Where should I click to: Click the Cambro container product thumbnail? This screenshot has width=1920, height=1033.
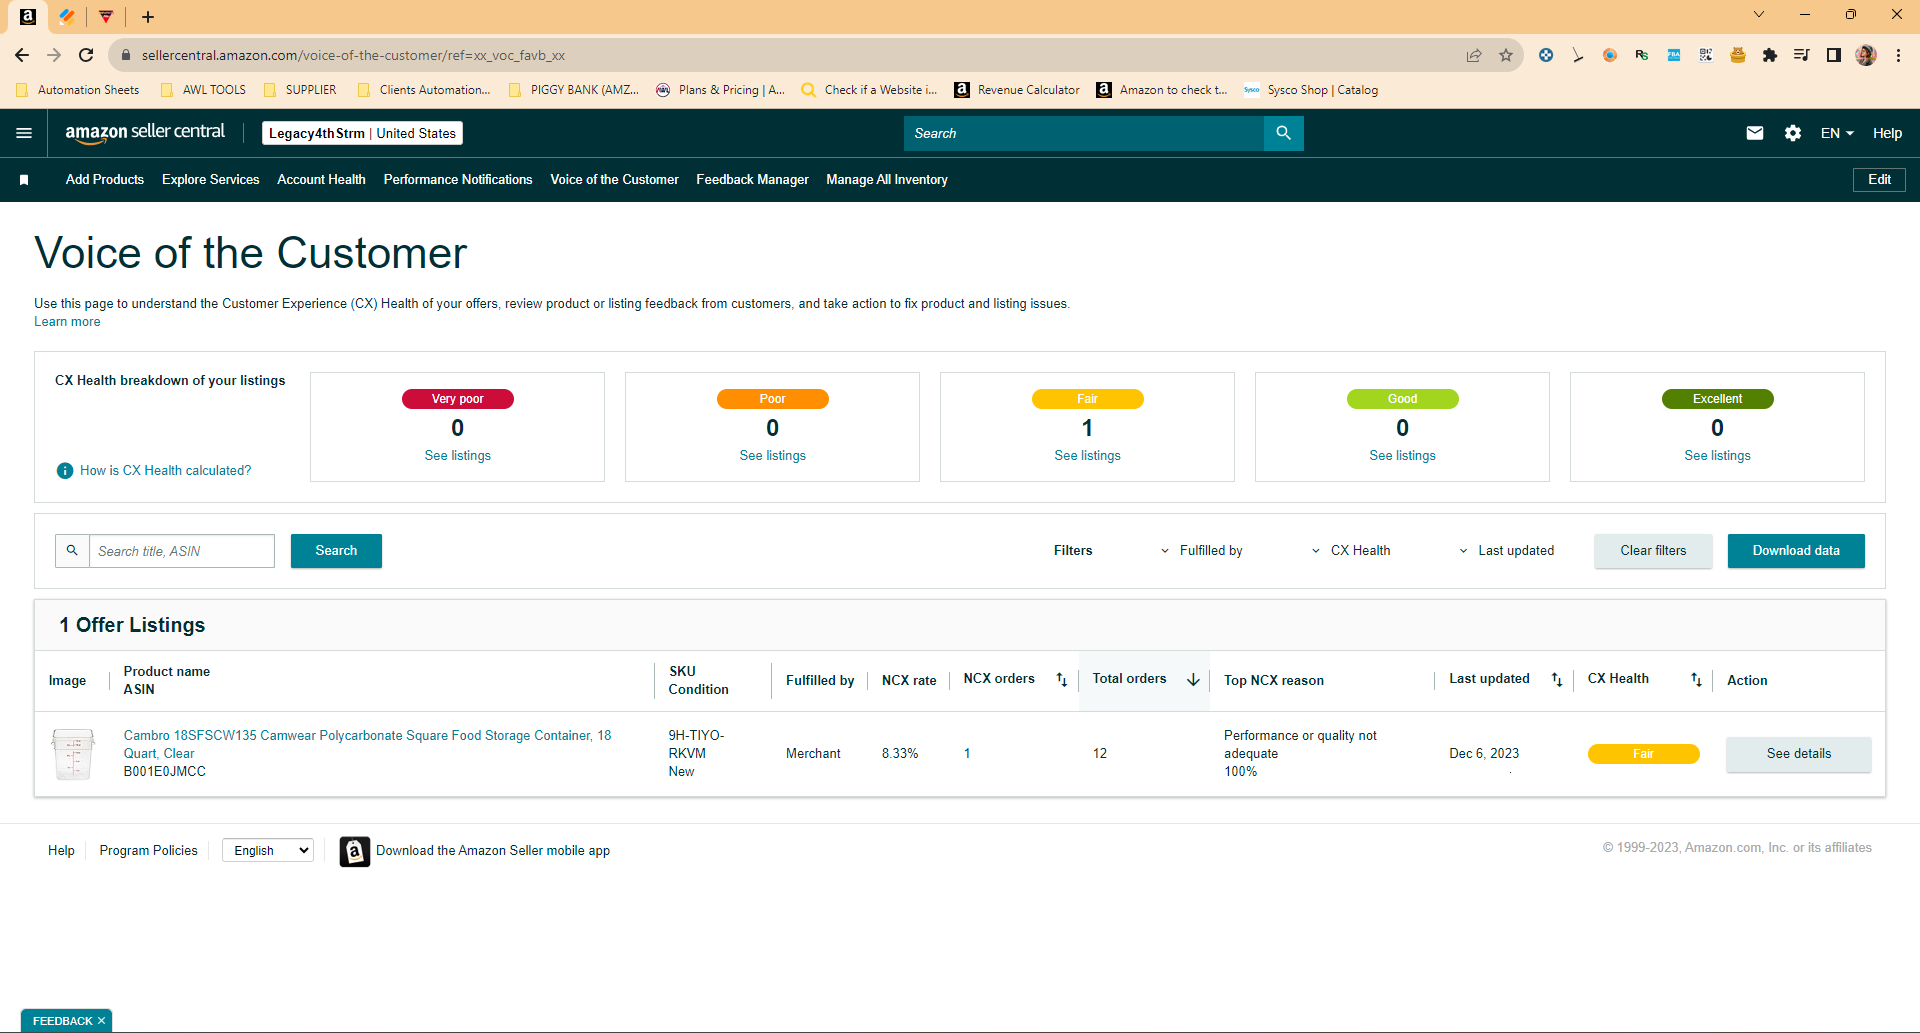73,754
